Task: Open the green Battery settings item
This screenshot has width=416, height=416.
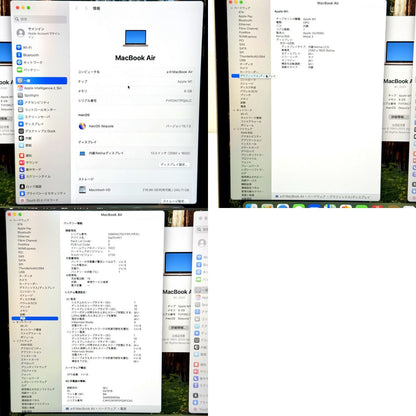Action: coord(29,70)
